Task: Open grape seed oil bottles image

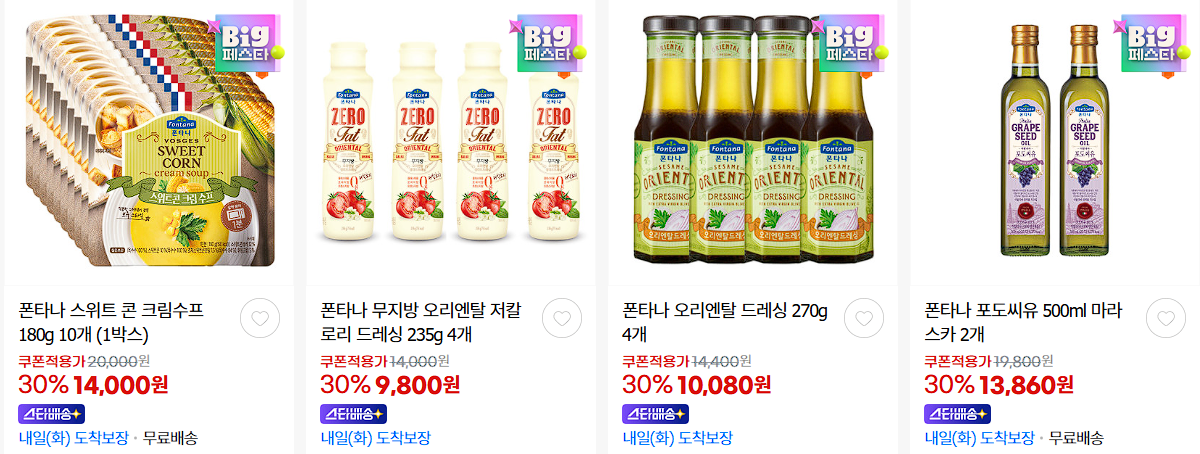Action: (x=1055, y=141)
